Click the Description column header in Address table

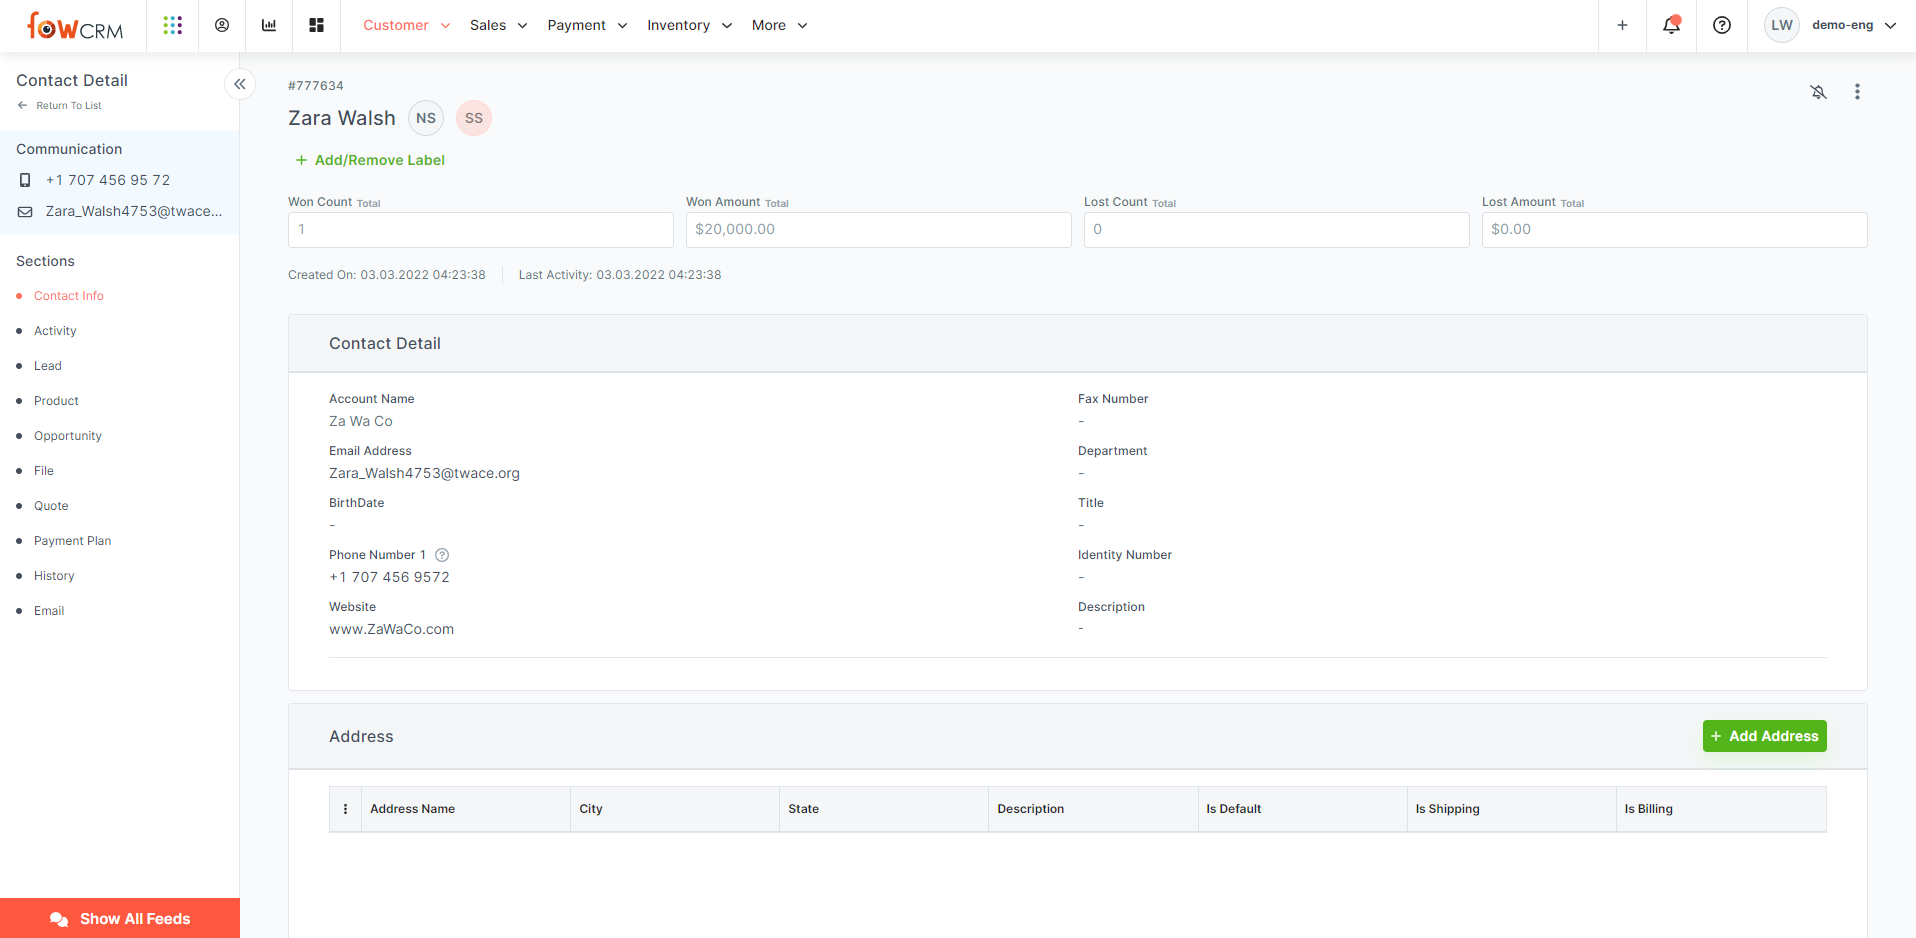(x=1092, y=809)
